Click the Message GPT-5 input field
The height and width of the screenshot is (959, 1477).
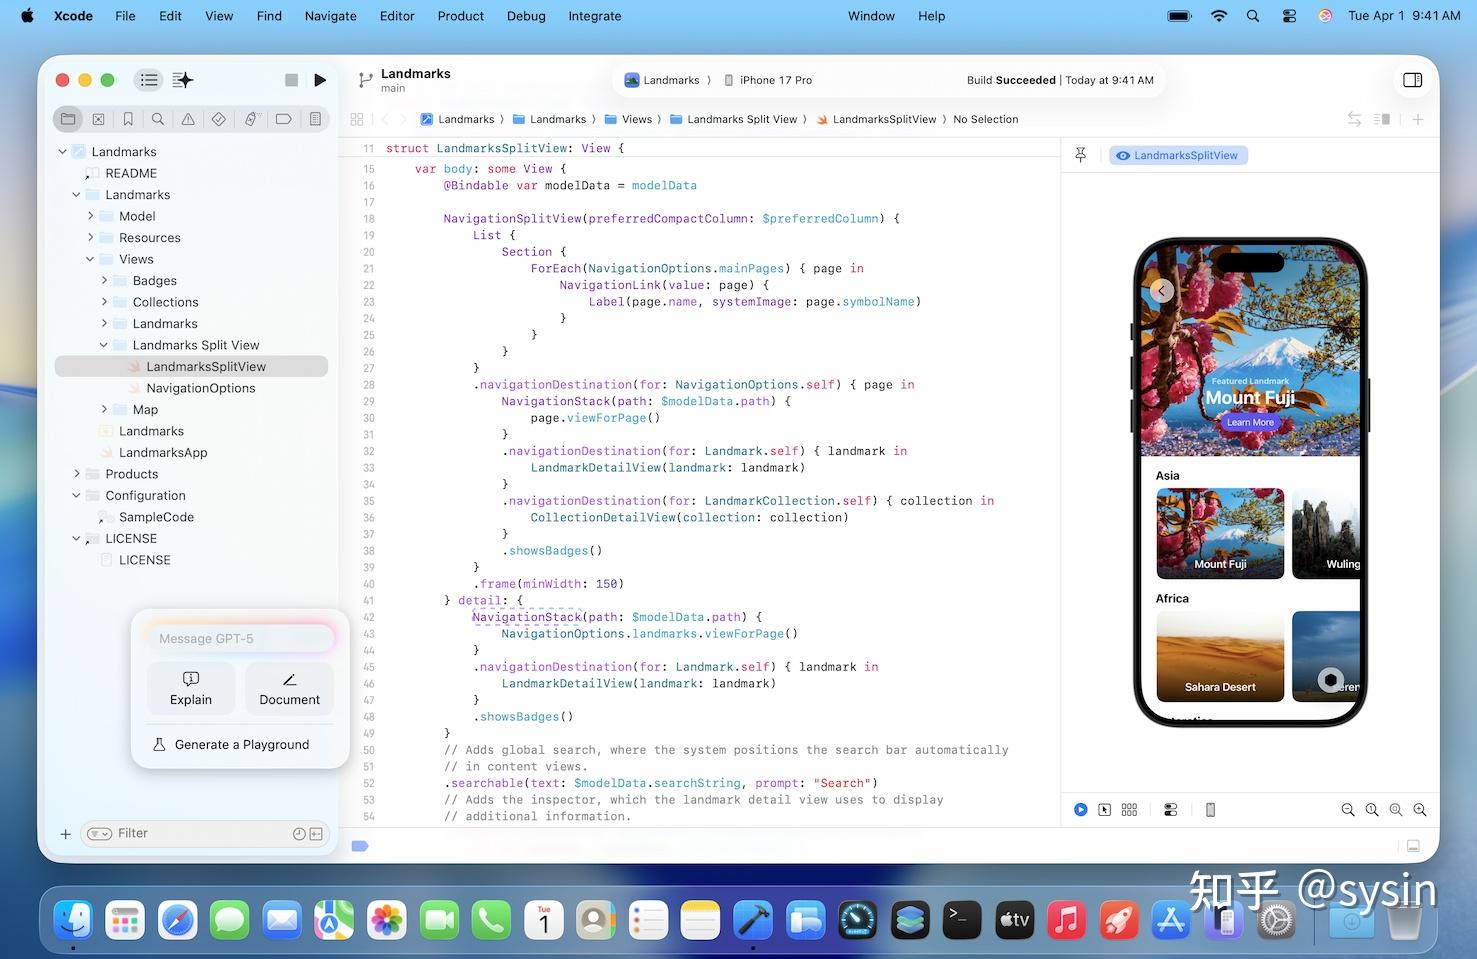tap(240, 637)
